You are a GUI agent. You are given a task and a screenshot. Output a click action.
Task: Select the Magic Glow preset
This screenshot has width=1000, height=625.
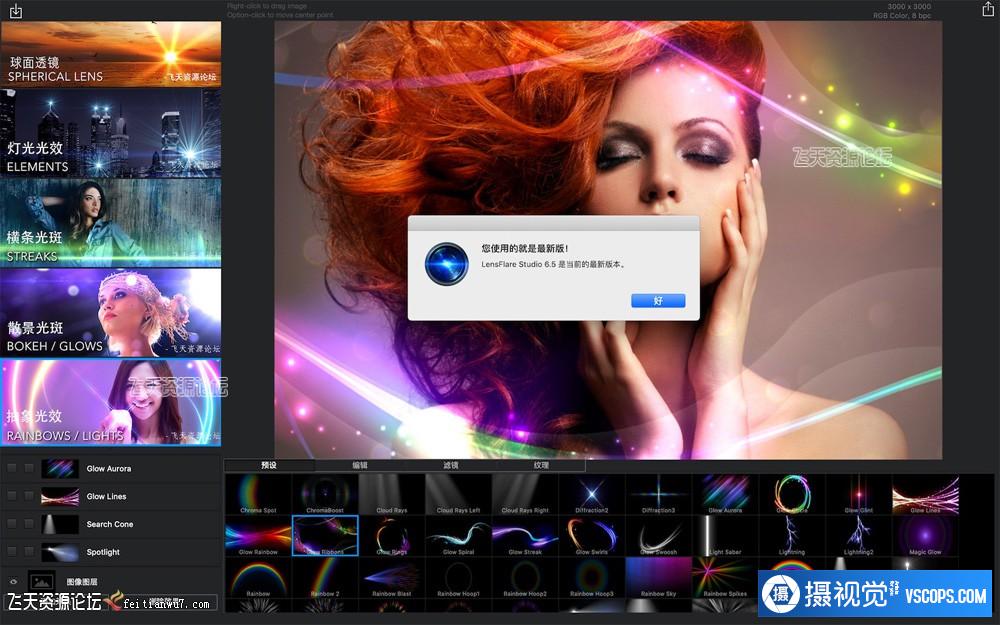tap(925, 535)
